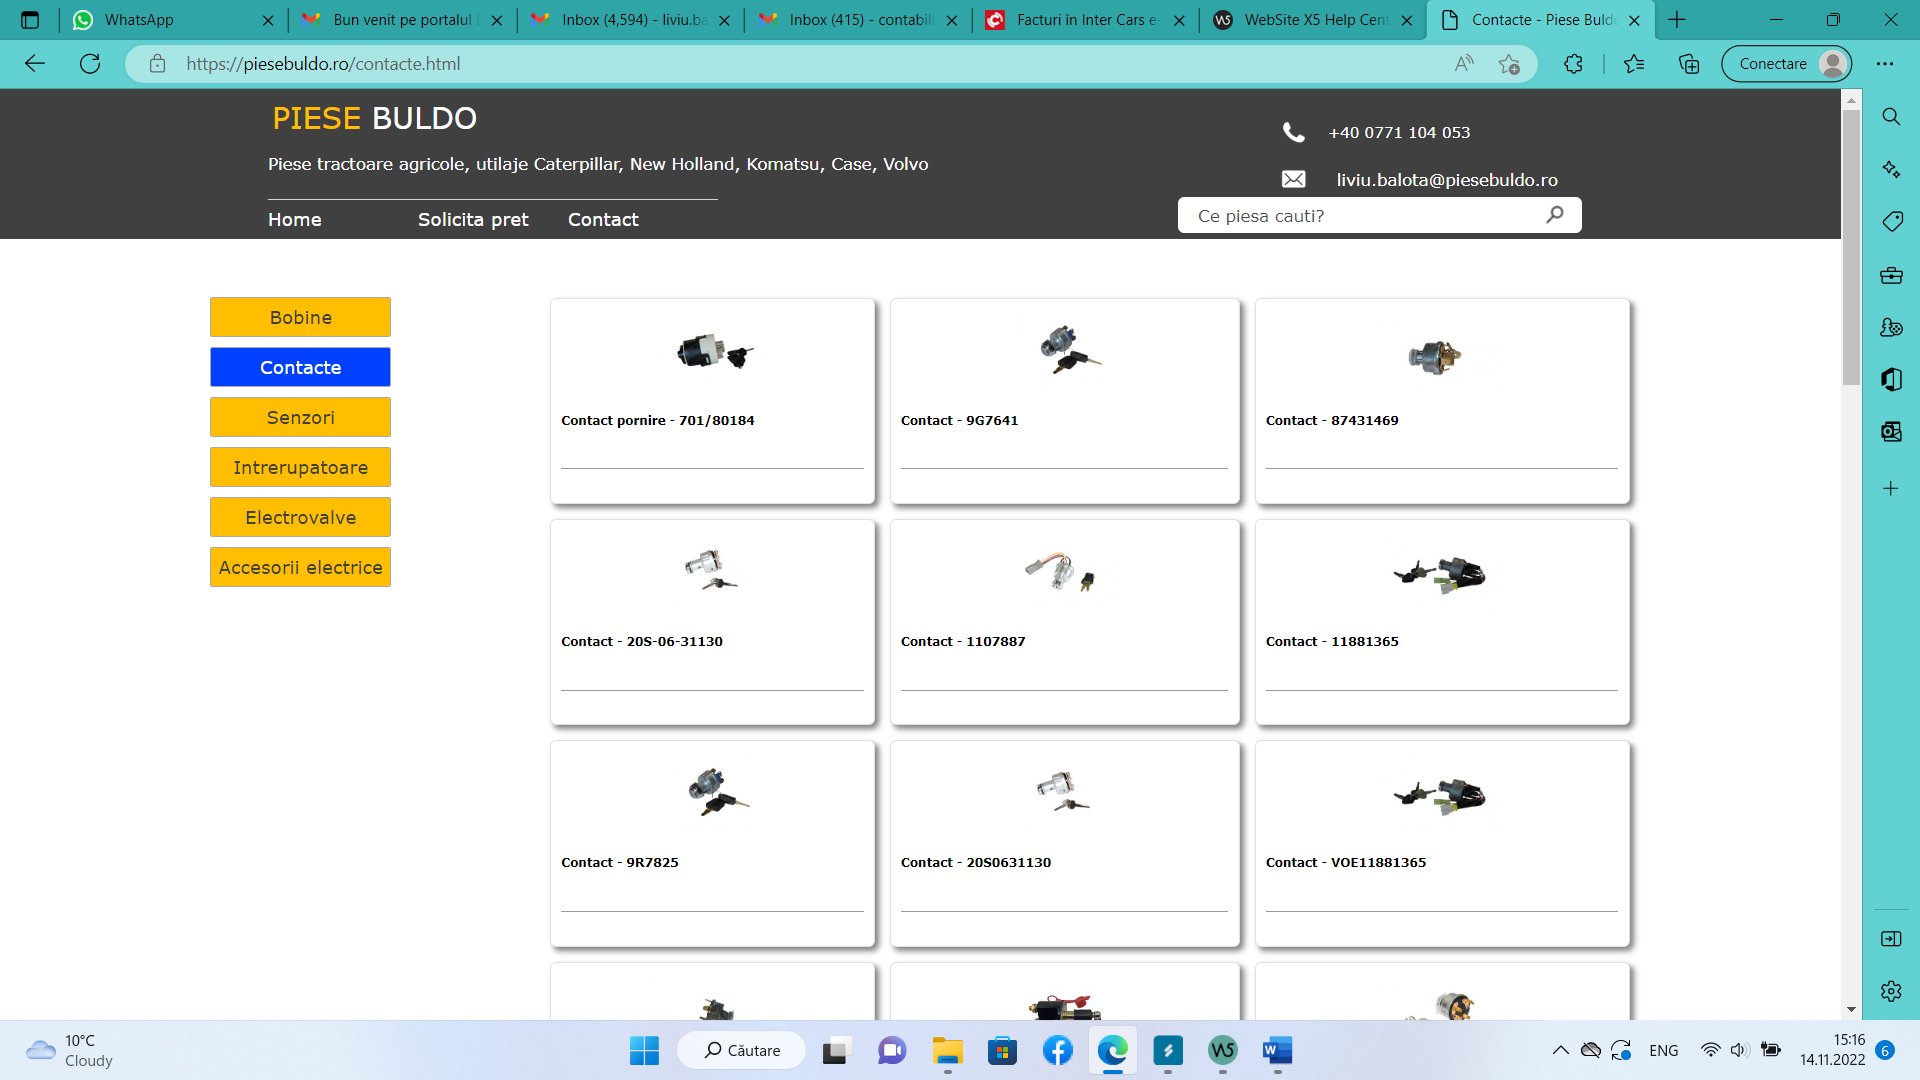This screenshot has width=1920, height=1080.
Task: Open Windows Start menu
Action: point(644,1050)
